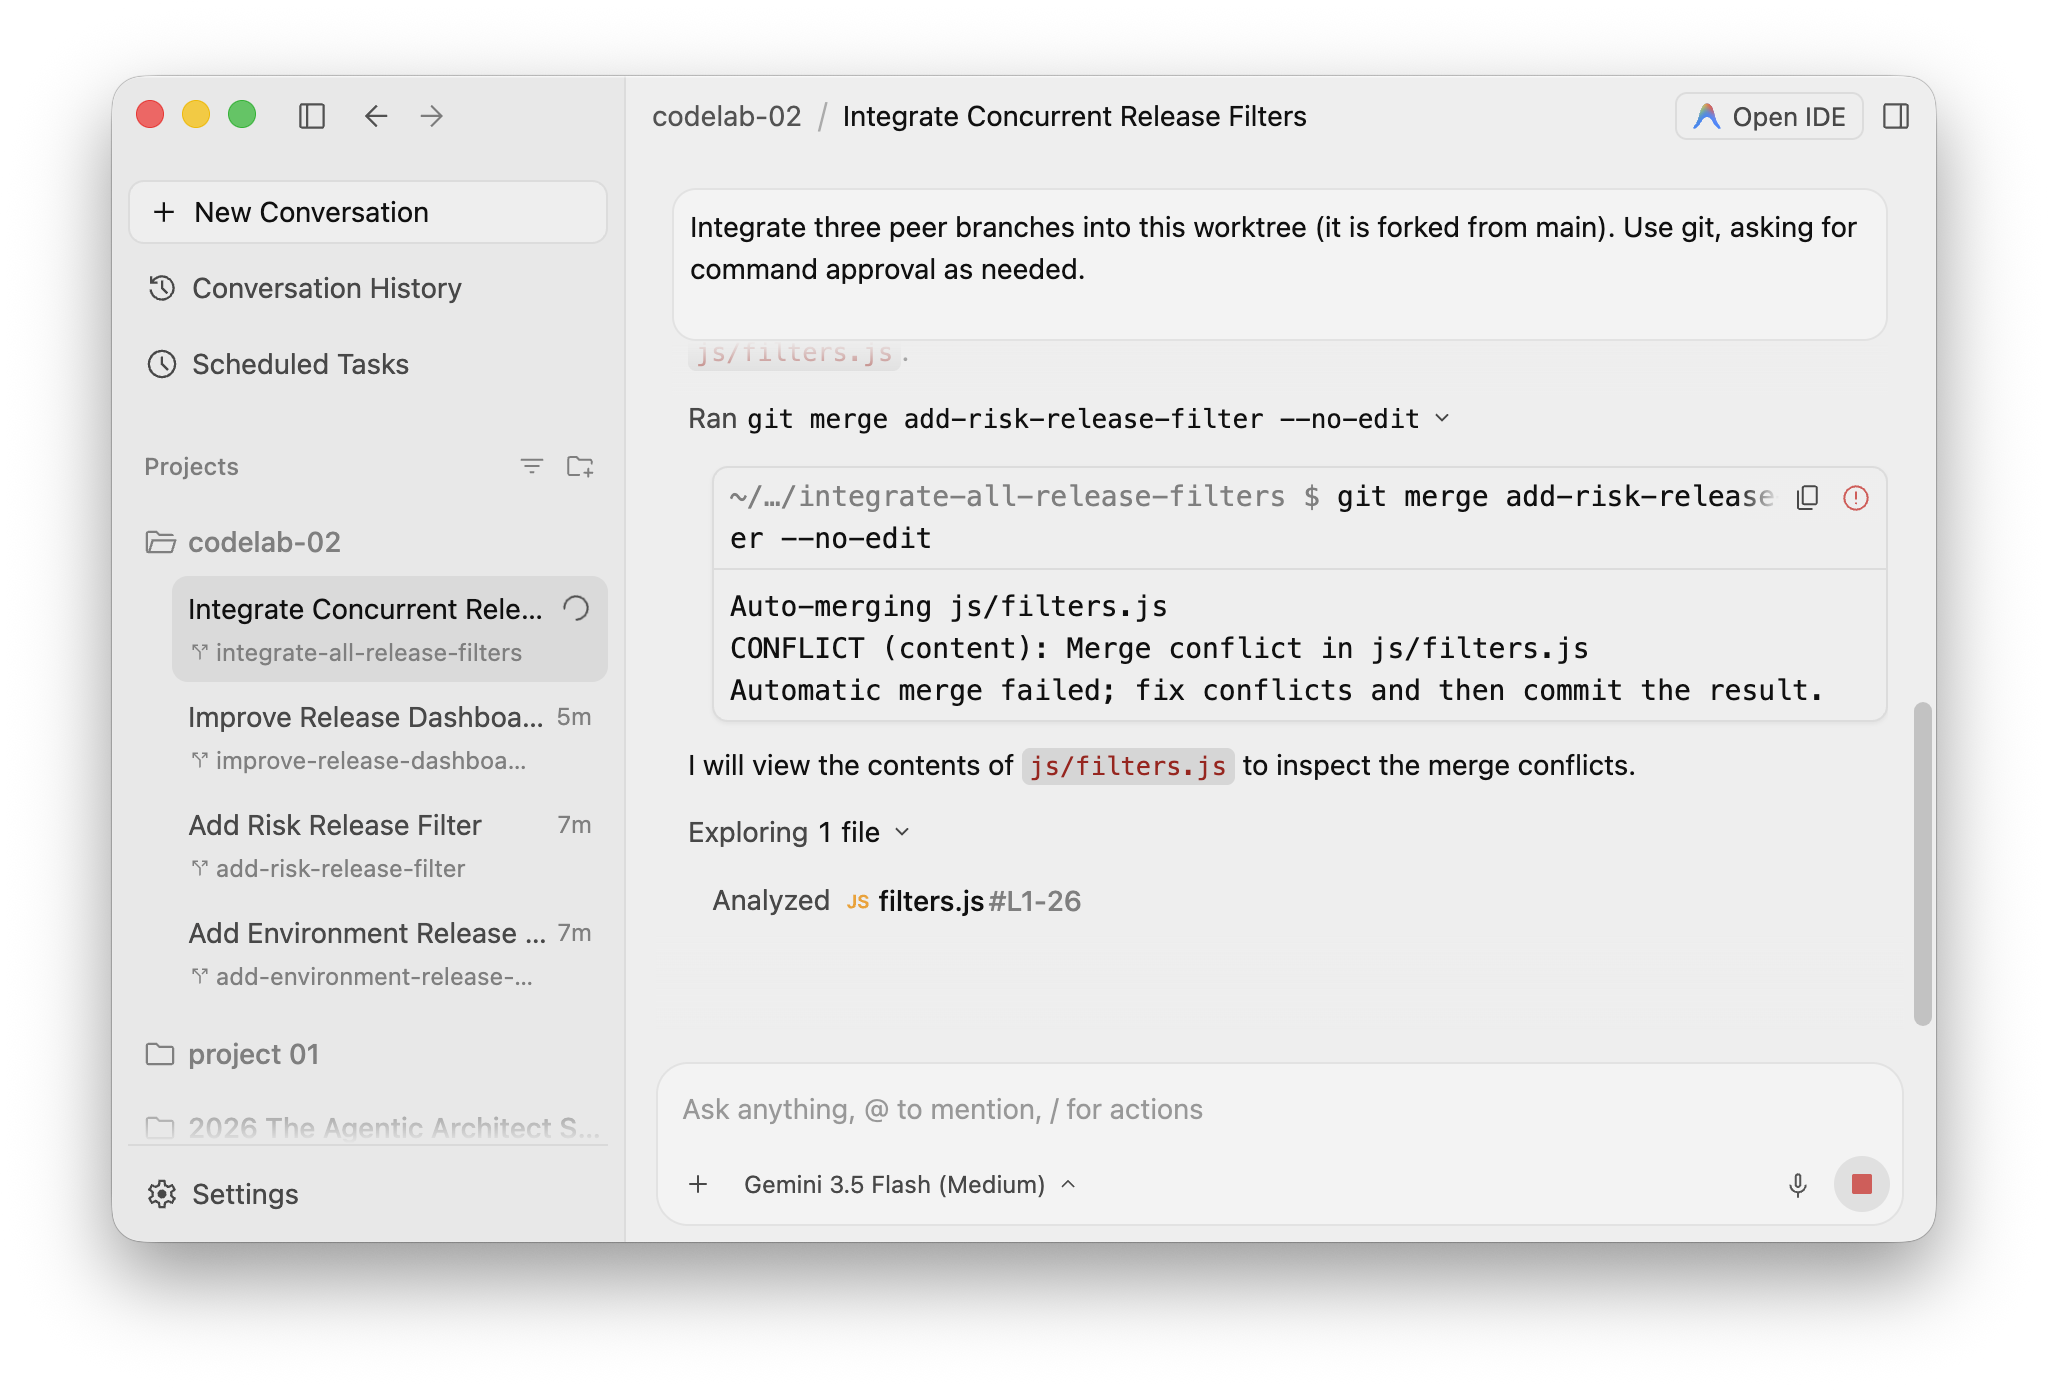Viewport: 2048px width, 1390px height.
Task: Click the user prompt message bubble
Action: 1279,264
